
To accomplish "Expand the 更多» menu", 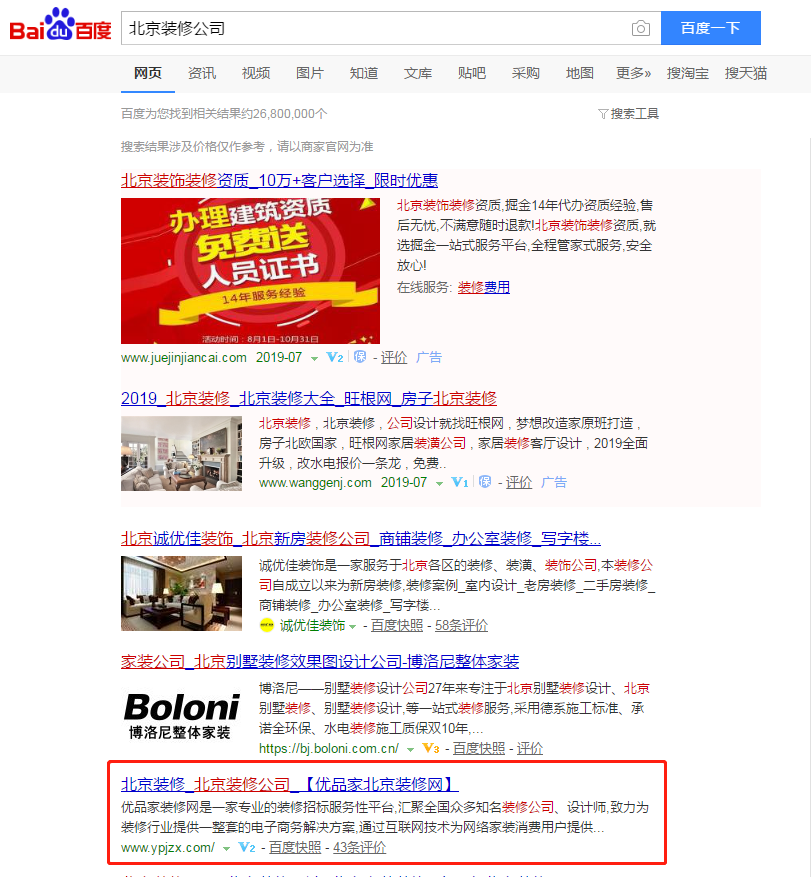I will coord(633,73).
